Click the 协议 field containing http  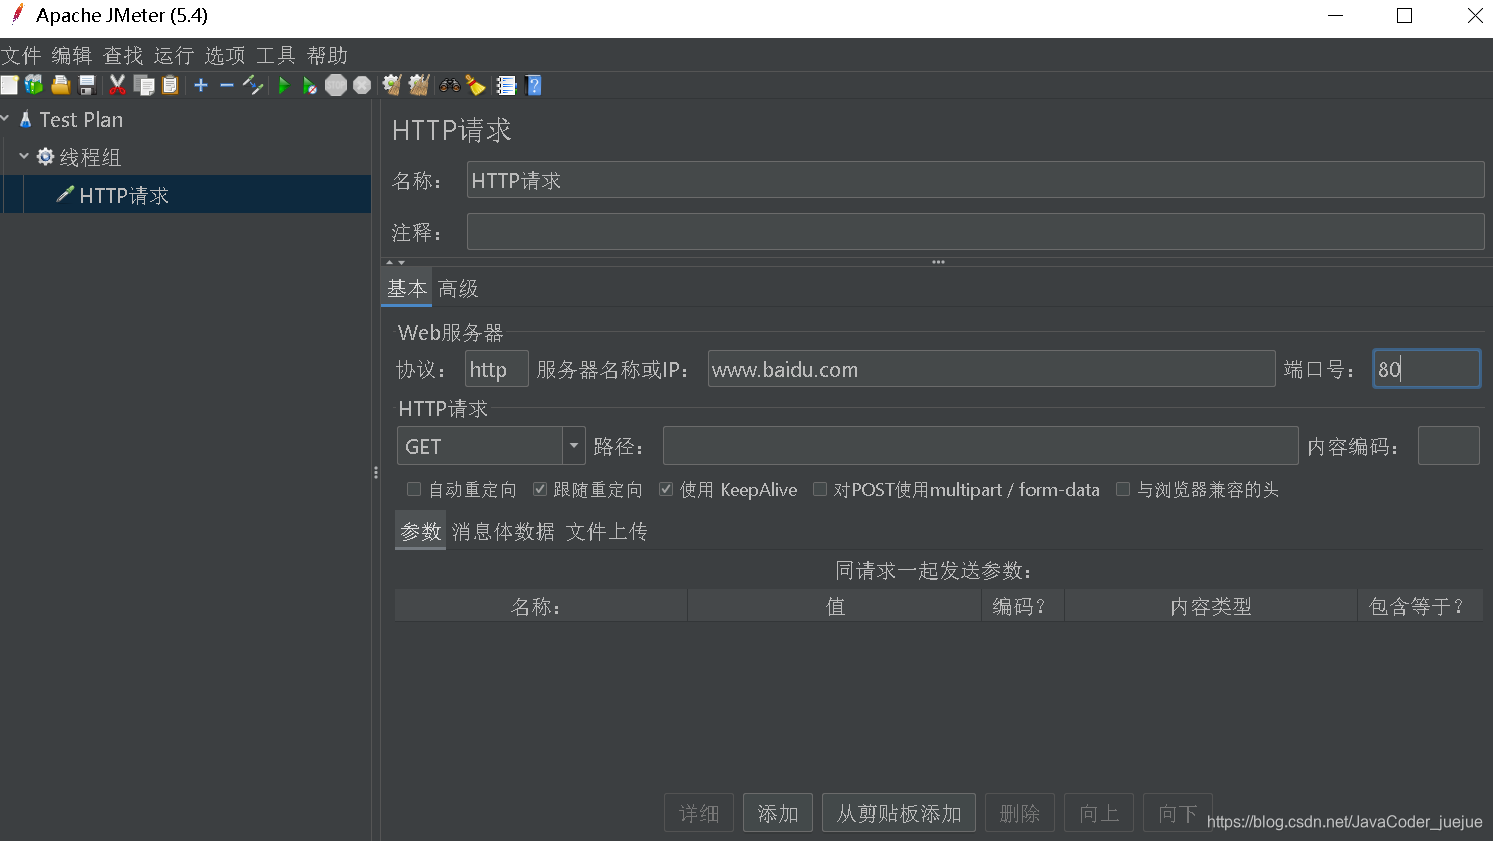pyautogui.click(x=497, y=369)
